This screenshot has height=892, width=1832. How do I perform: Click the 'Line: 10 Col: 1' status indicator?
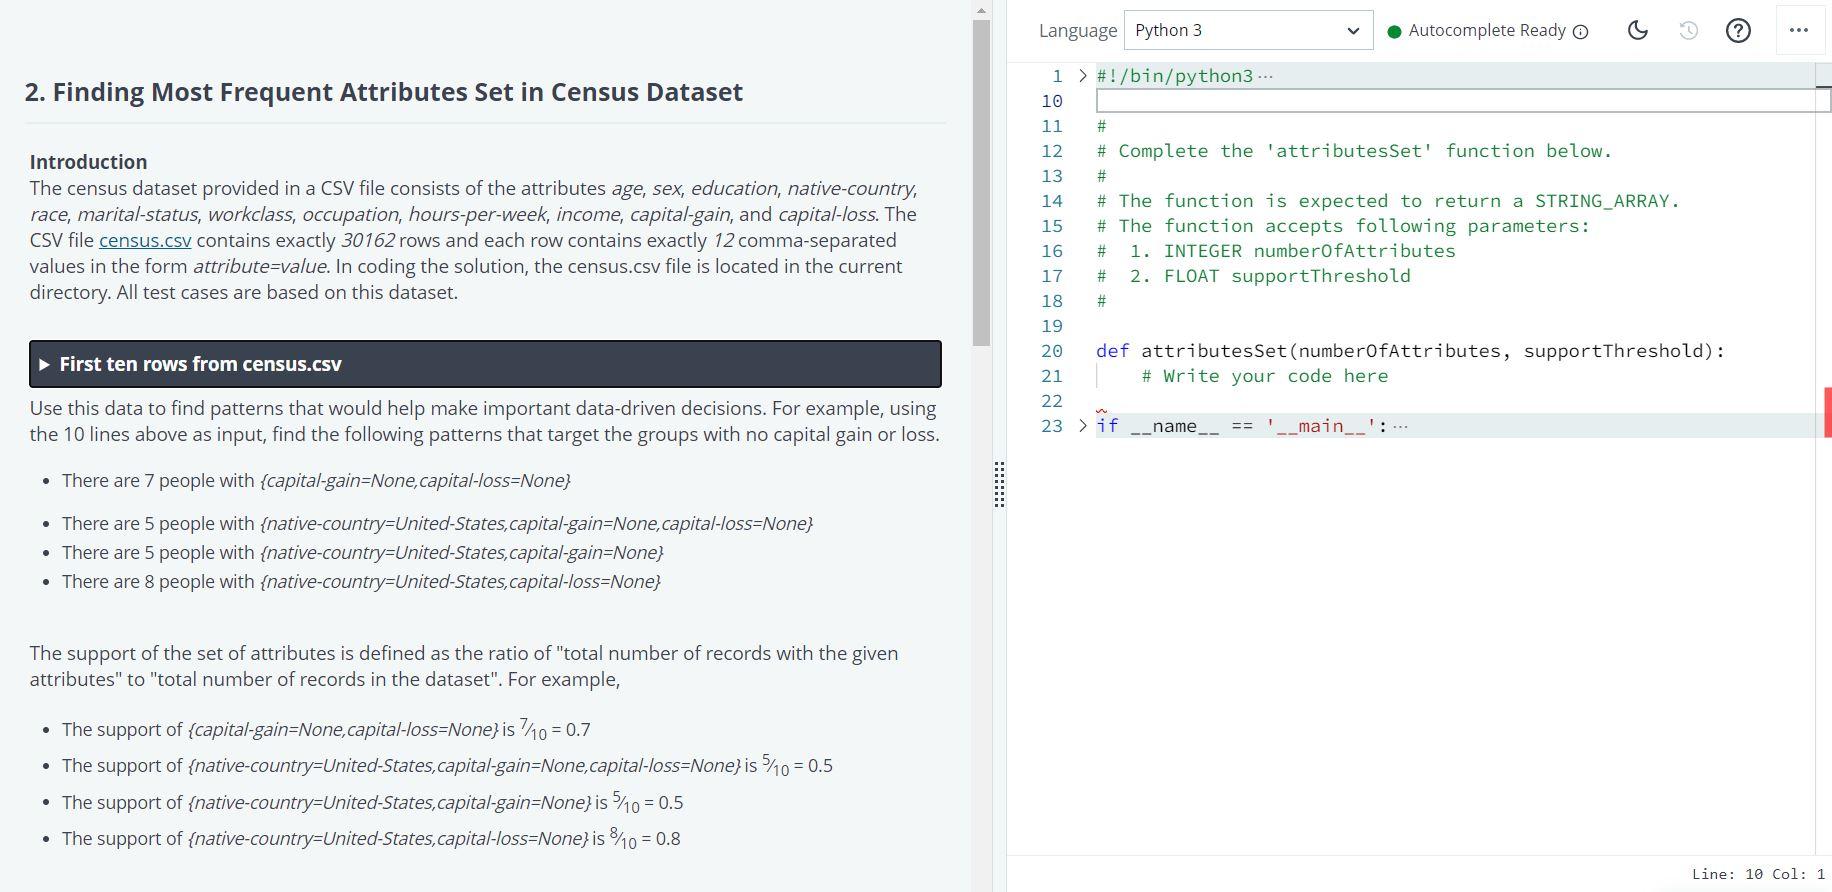[1758, 874]
